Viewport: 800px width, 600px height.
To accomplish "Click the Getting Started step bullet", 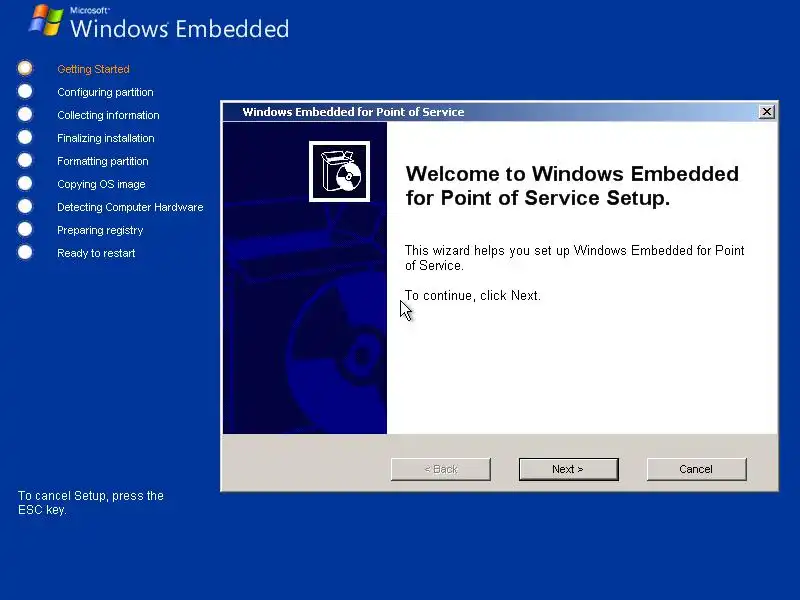I will click(25, 68).
